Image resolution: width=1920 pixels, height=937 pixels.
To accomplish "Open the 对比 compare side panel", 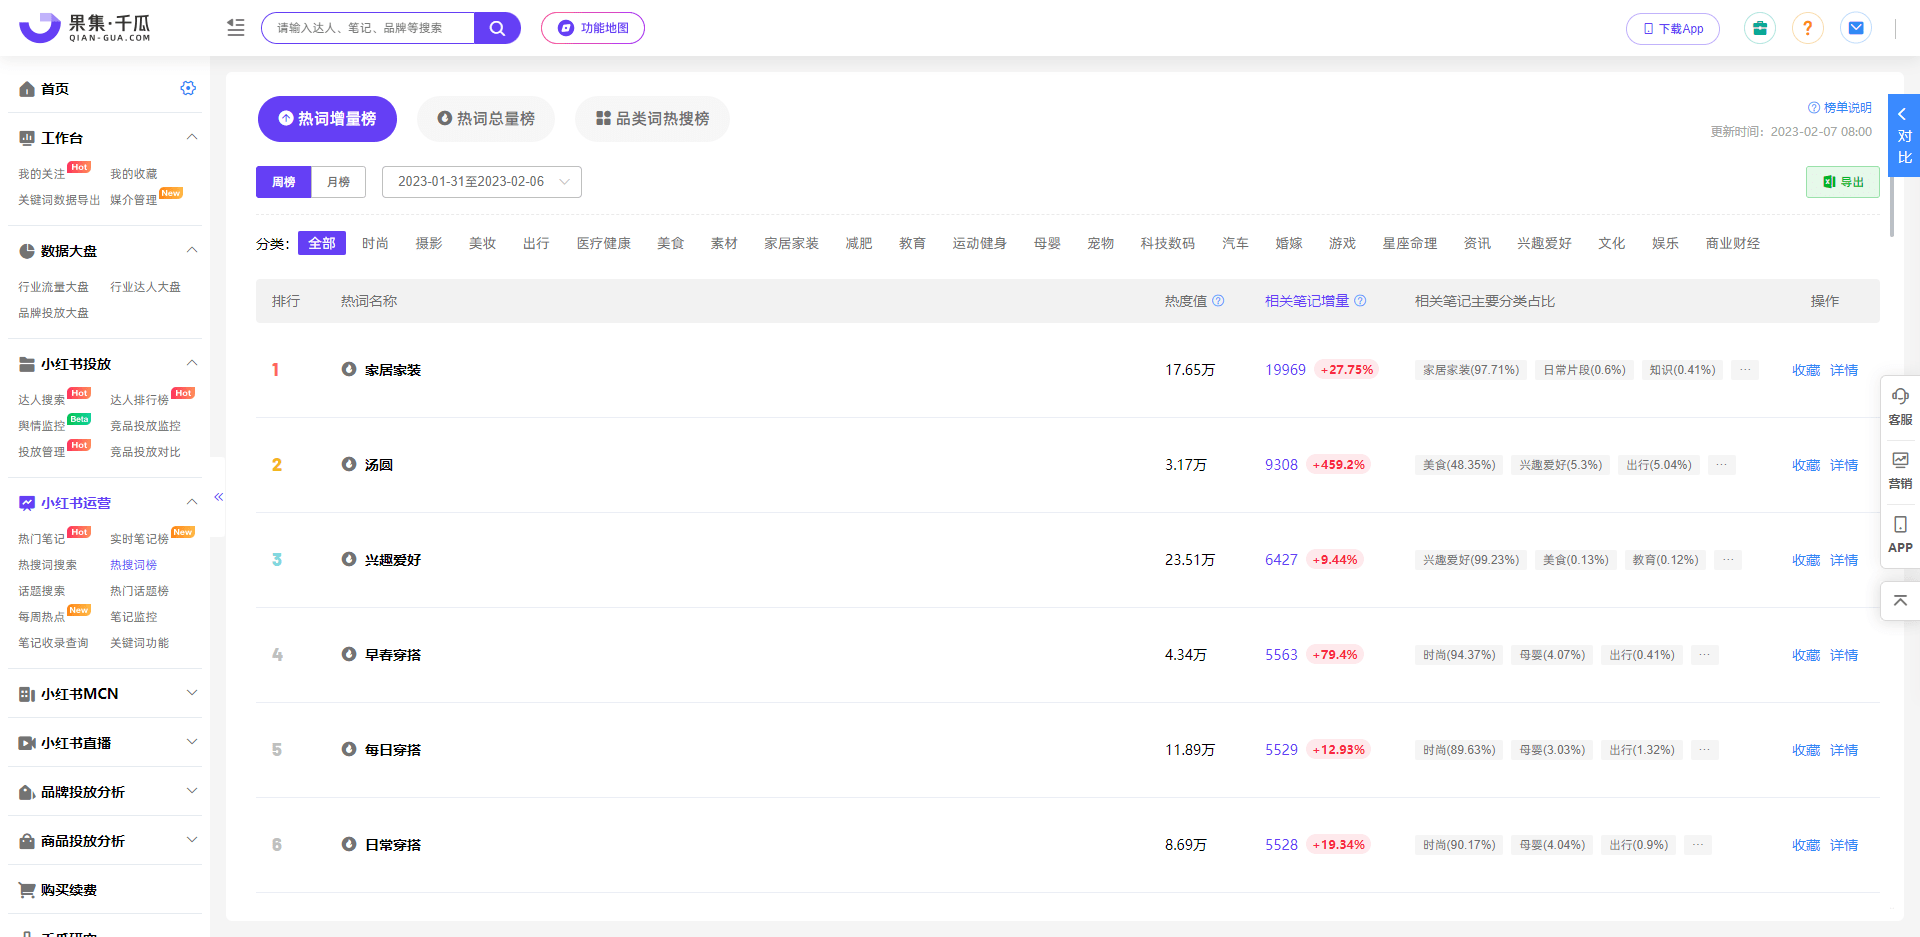I will click(x=1904, y=135).
